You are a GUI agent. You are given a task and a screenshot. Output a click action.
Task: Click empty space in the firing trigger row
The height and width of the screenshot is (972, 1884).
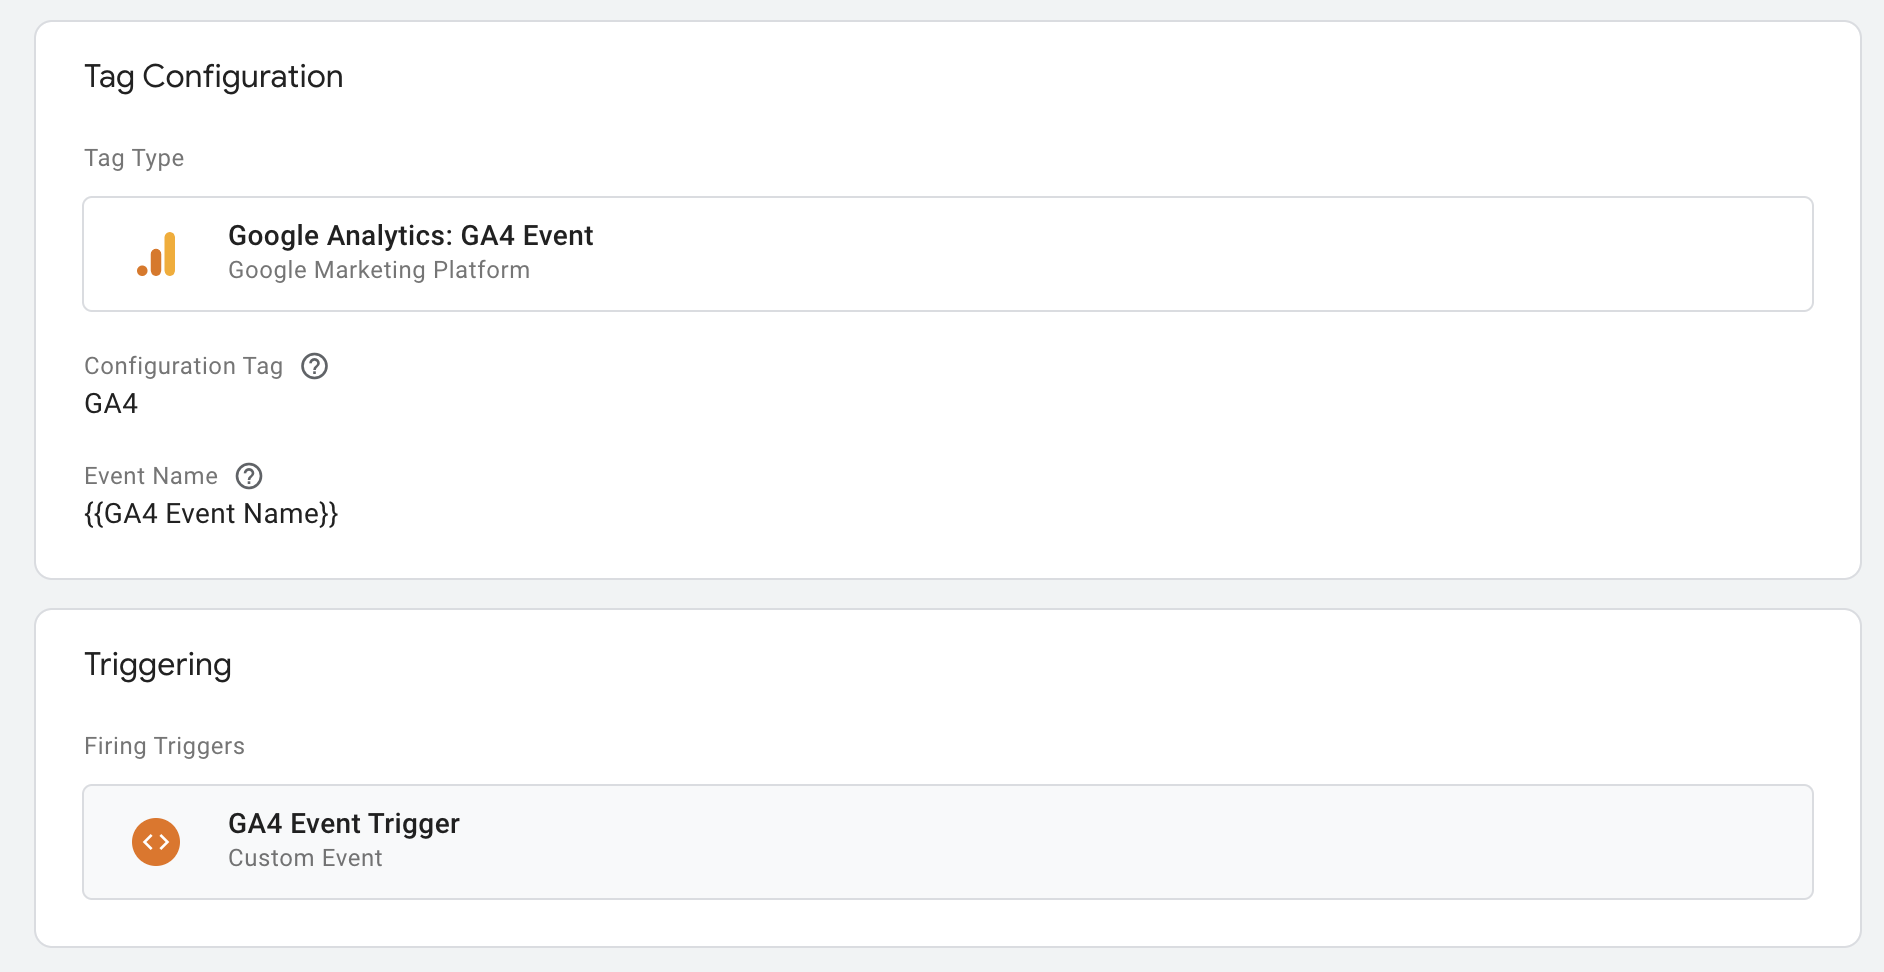pyautogui.click(x=1200, y=842)
